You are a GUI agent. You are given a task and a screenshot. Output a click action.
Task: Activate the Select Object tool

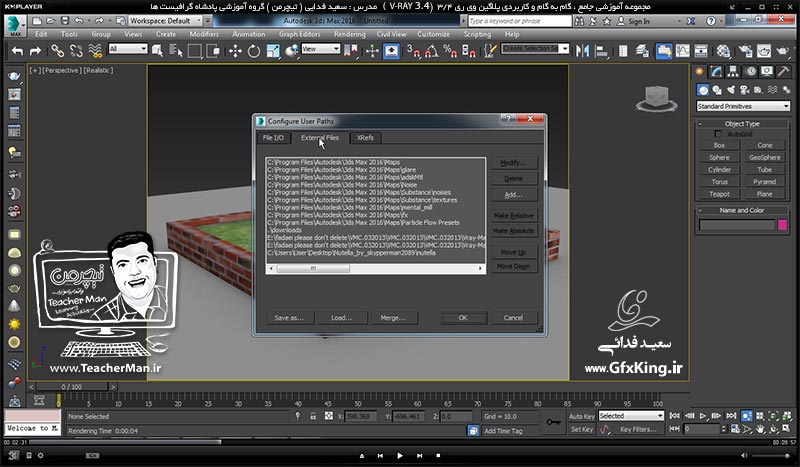tap(157, 51)
